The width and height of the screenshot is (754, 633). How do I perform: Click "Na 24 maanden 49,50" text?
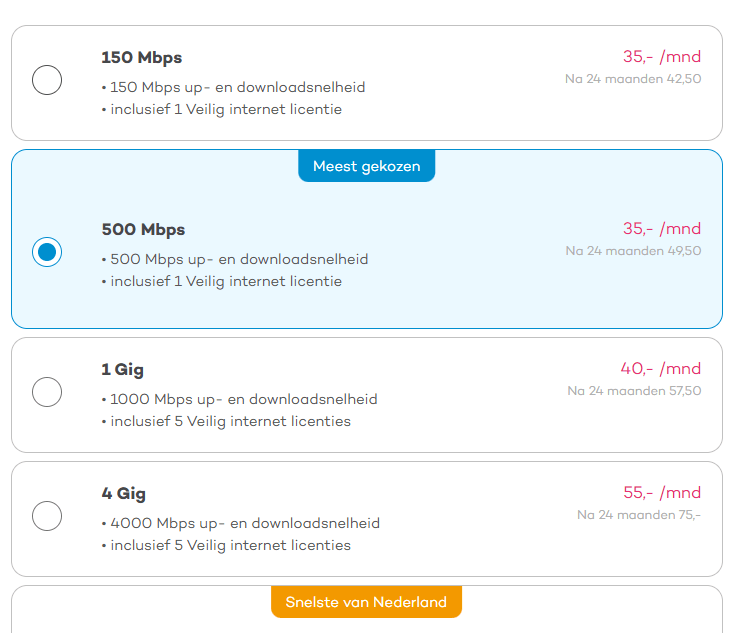(633, 251)
